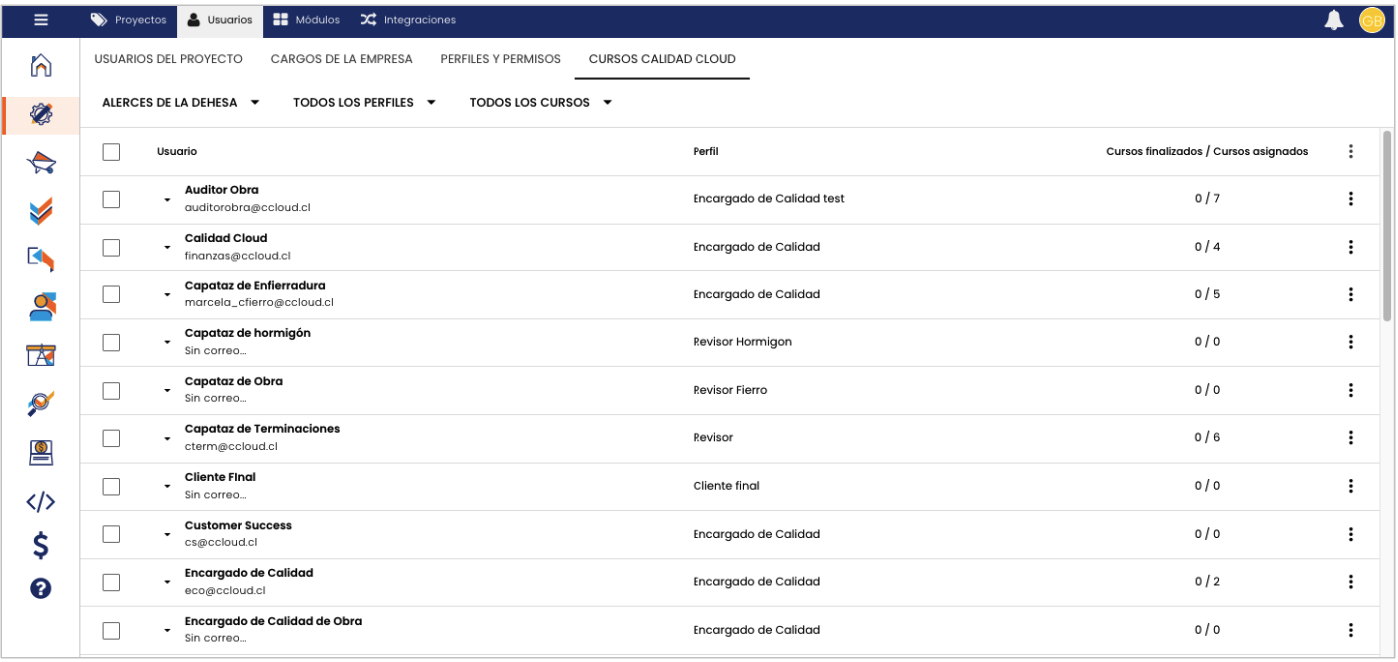Click the notifications bell icon
1398x662 pixels.
(x=1334, y=19)
